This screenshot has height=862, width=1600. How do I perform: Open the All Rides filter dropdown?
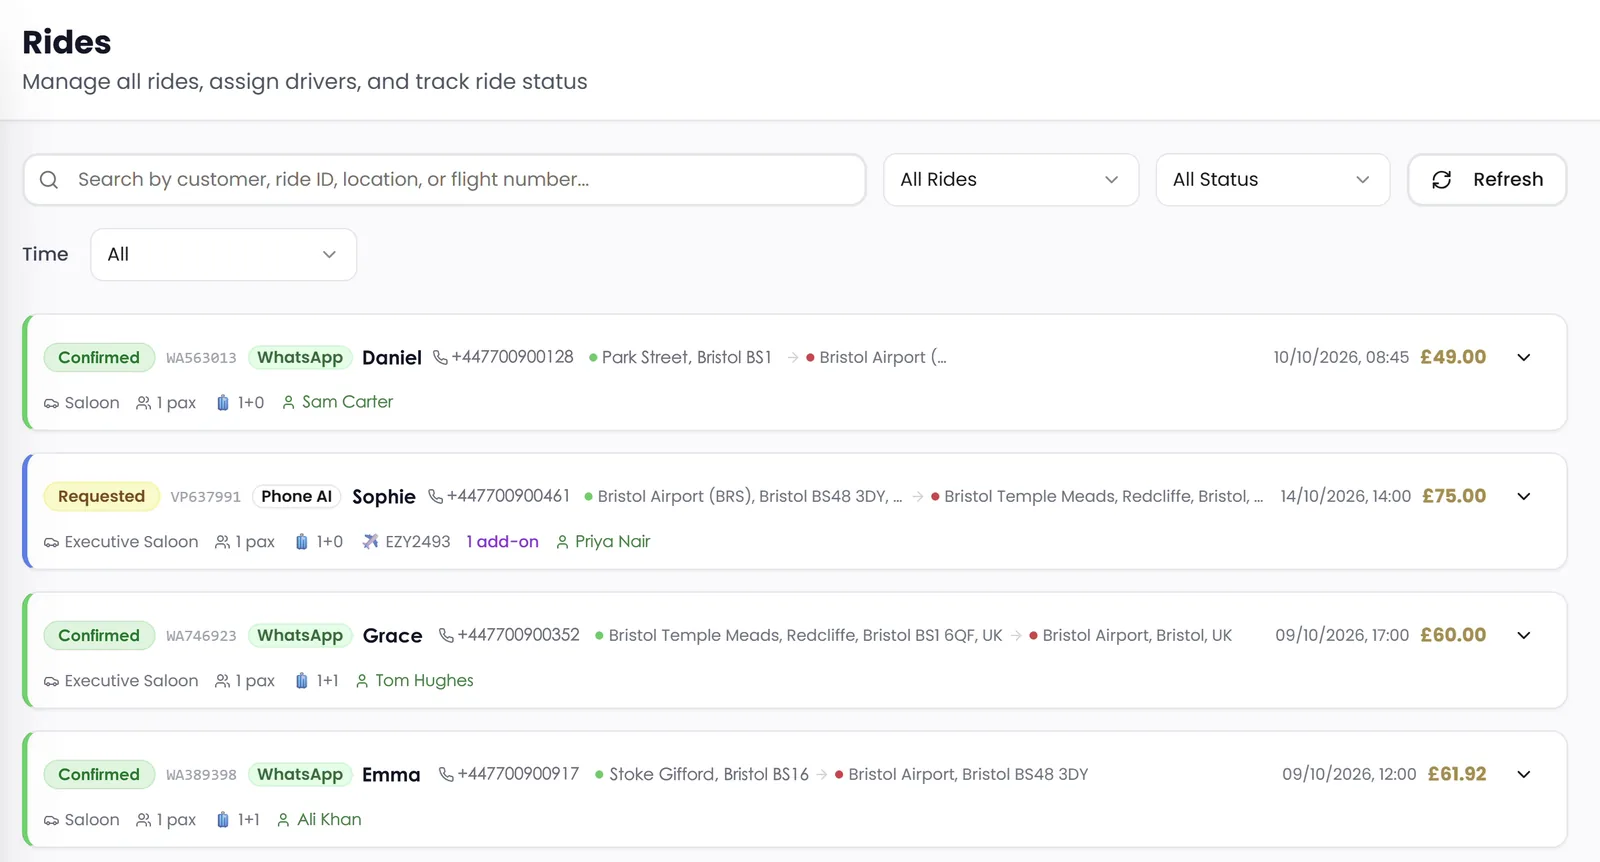click(1011, 180)
